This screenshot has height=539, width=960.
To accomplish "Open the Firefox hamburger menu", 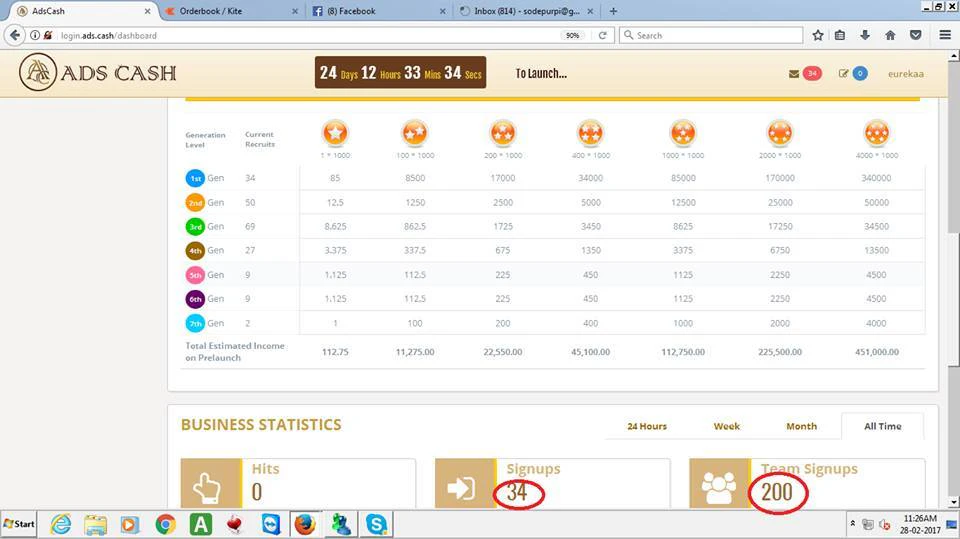I will tap(945, 36).
